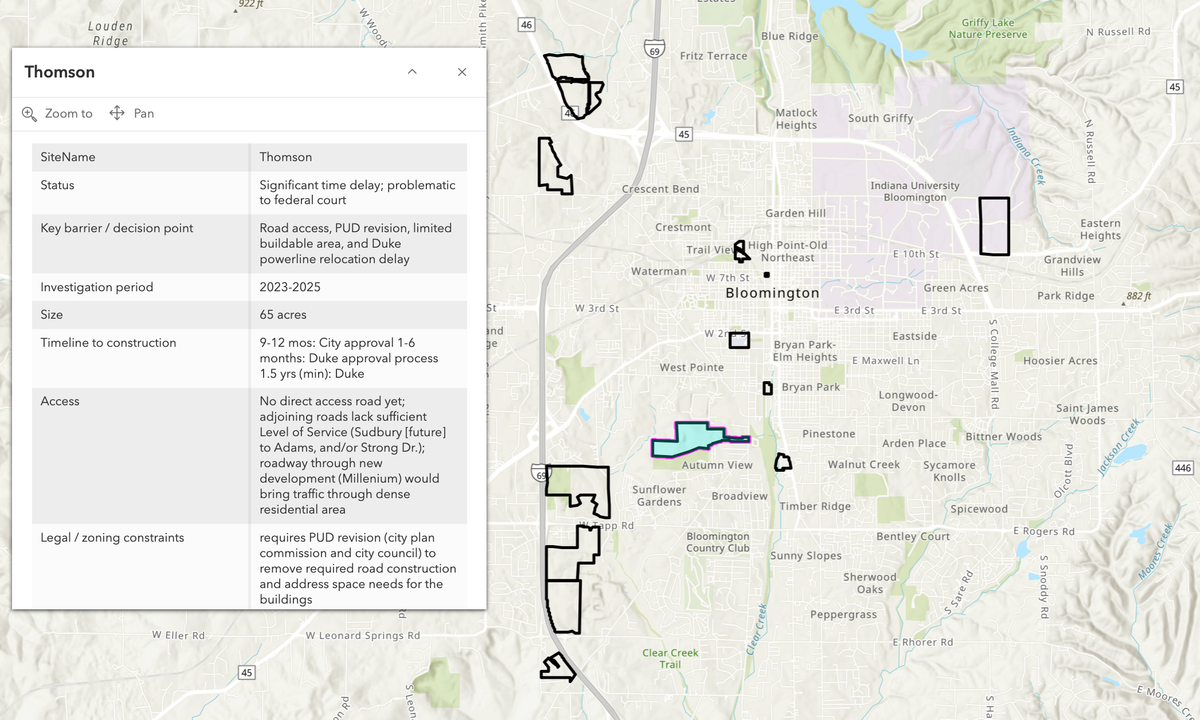Click the Sunflower Gardens label

(x=659, y=496)
